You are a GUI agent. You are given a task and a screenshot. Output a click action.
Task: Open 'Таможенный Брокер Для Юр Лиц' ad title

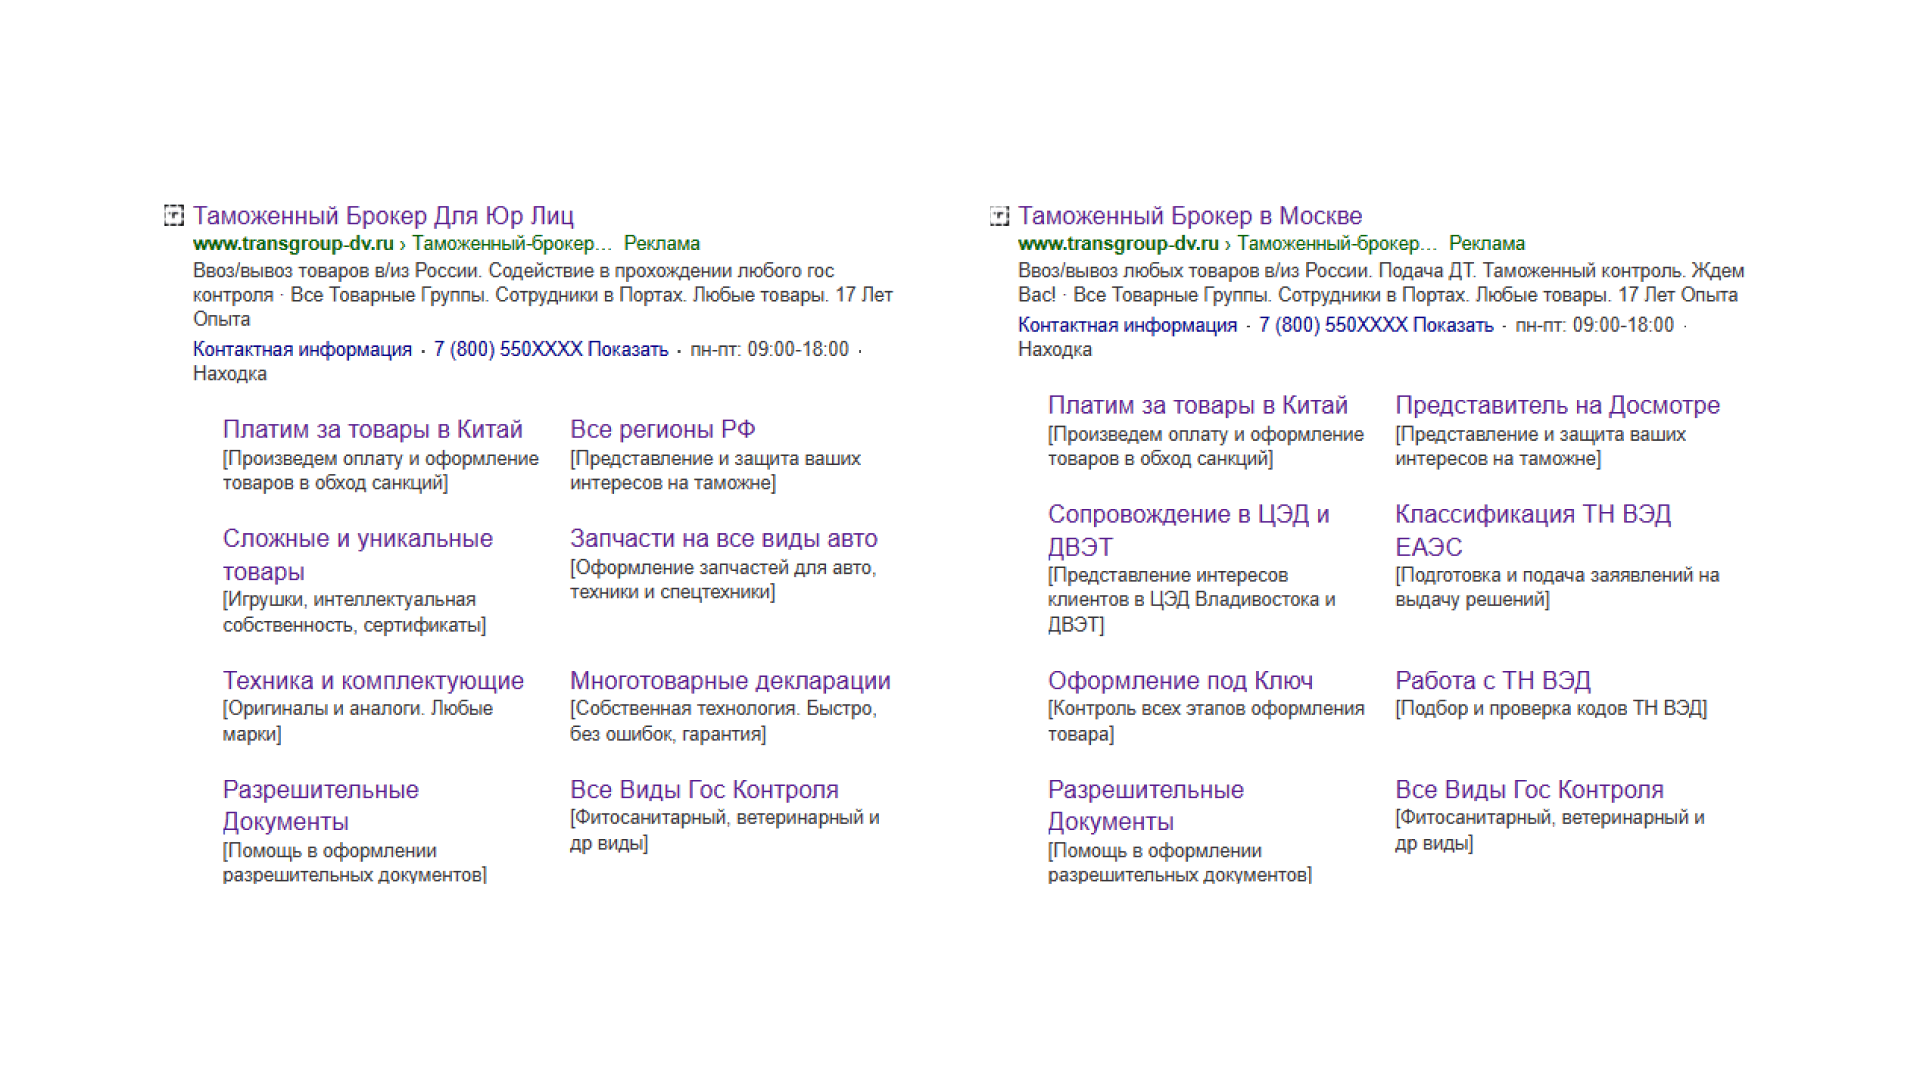tap(383, 216)
